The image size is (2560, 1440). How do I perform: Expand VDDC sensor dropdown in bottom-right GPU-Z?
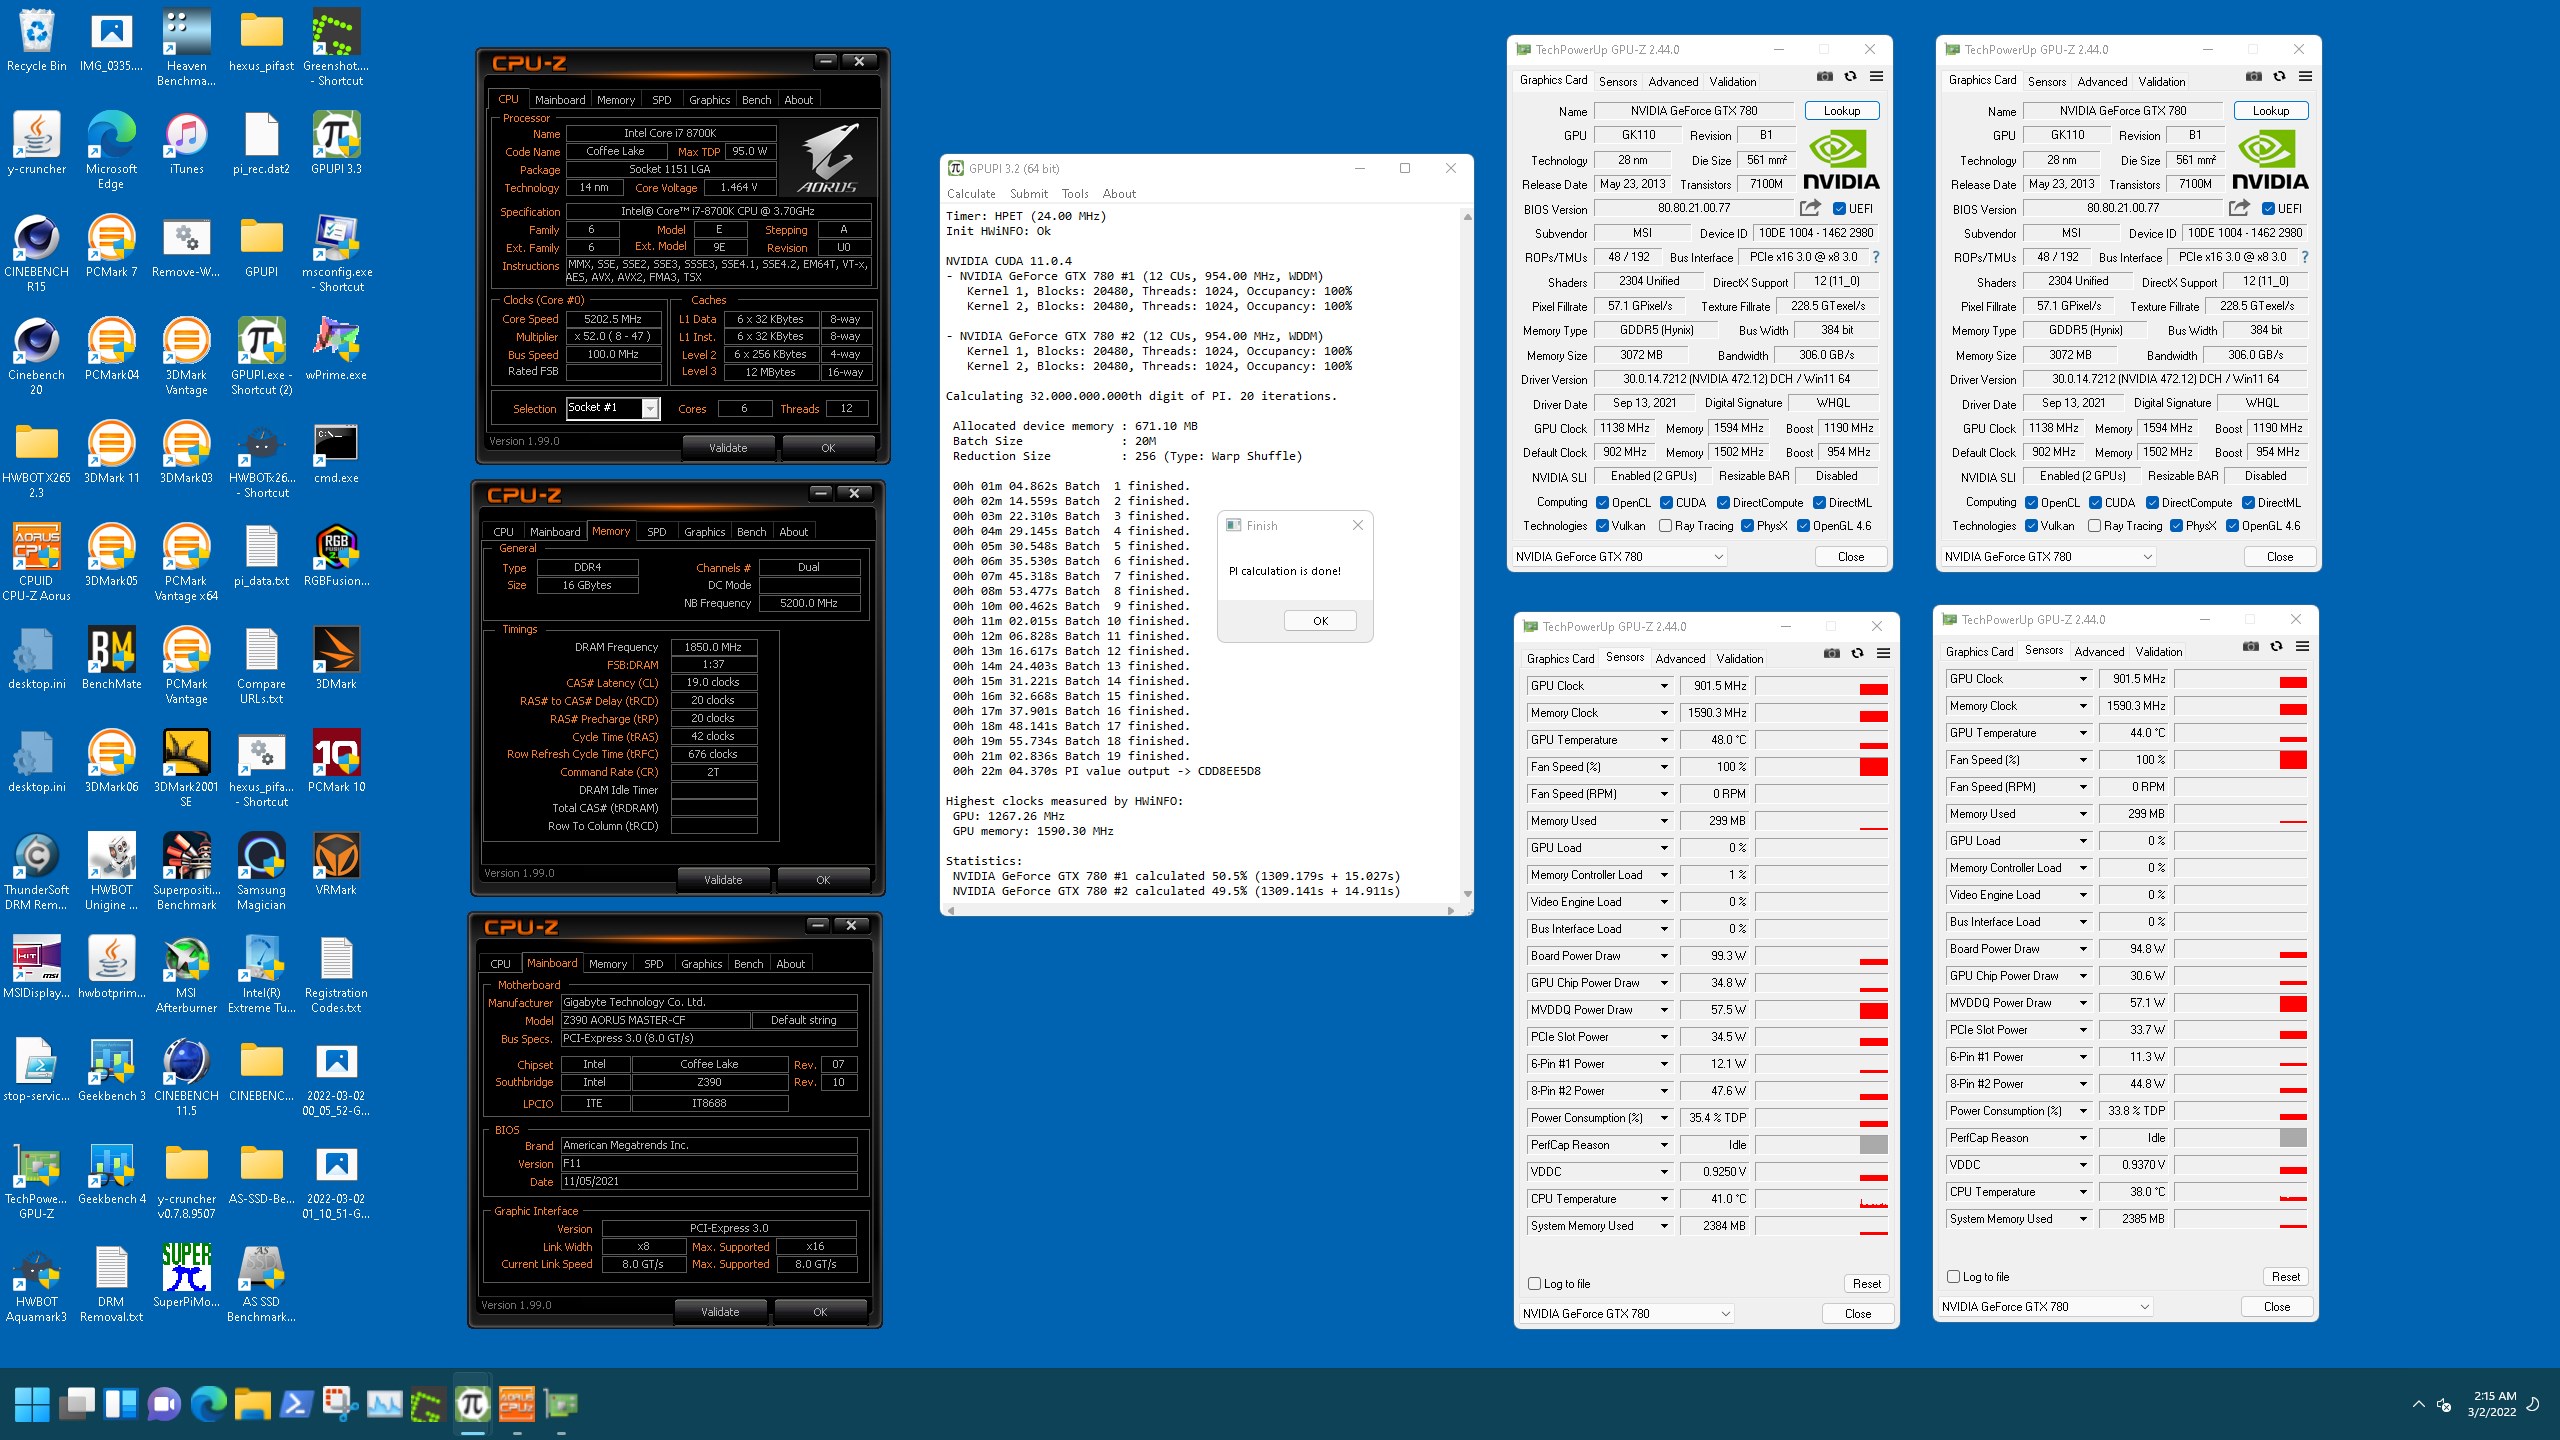2083,1165
